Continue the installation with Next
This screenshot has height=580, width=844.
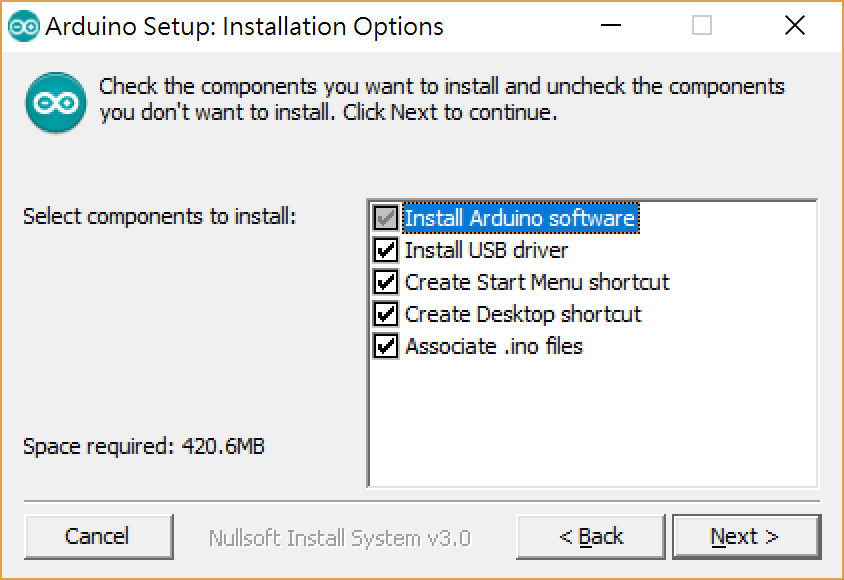coord(745,537)
